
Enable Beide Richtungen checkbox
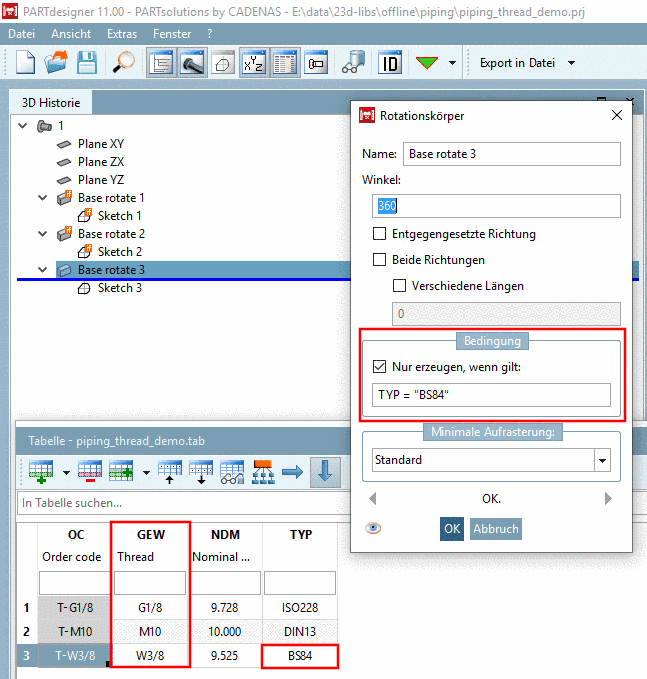[379, 260]
